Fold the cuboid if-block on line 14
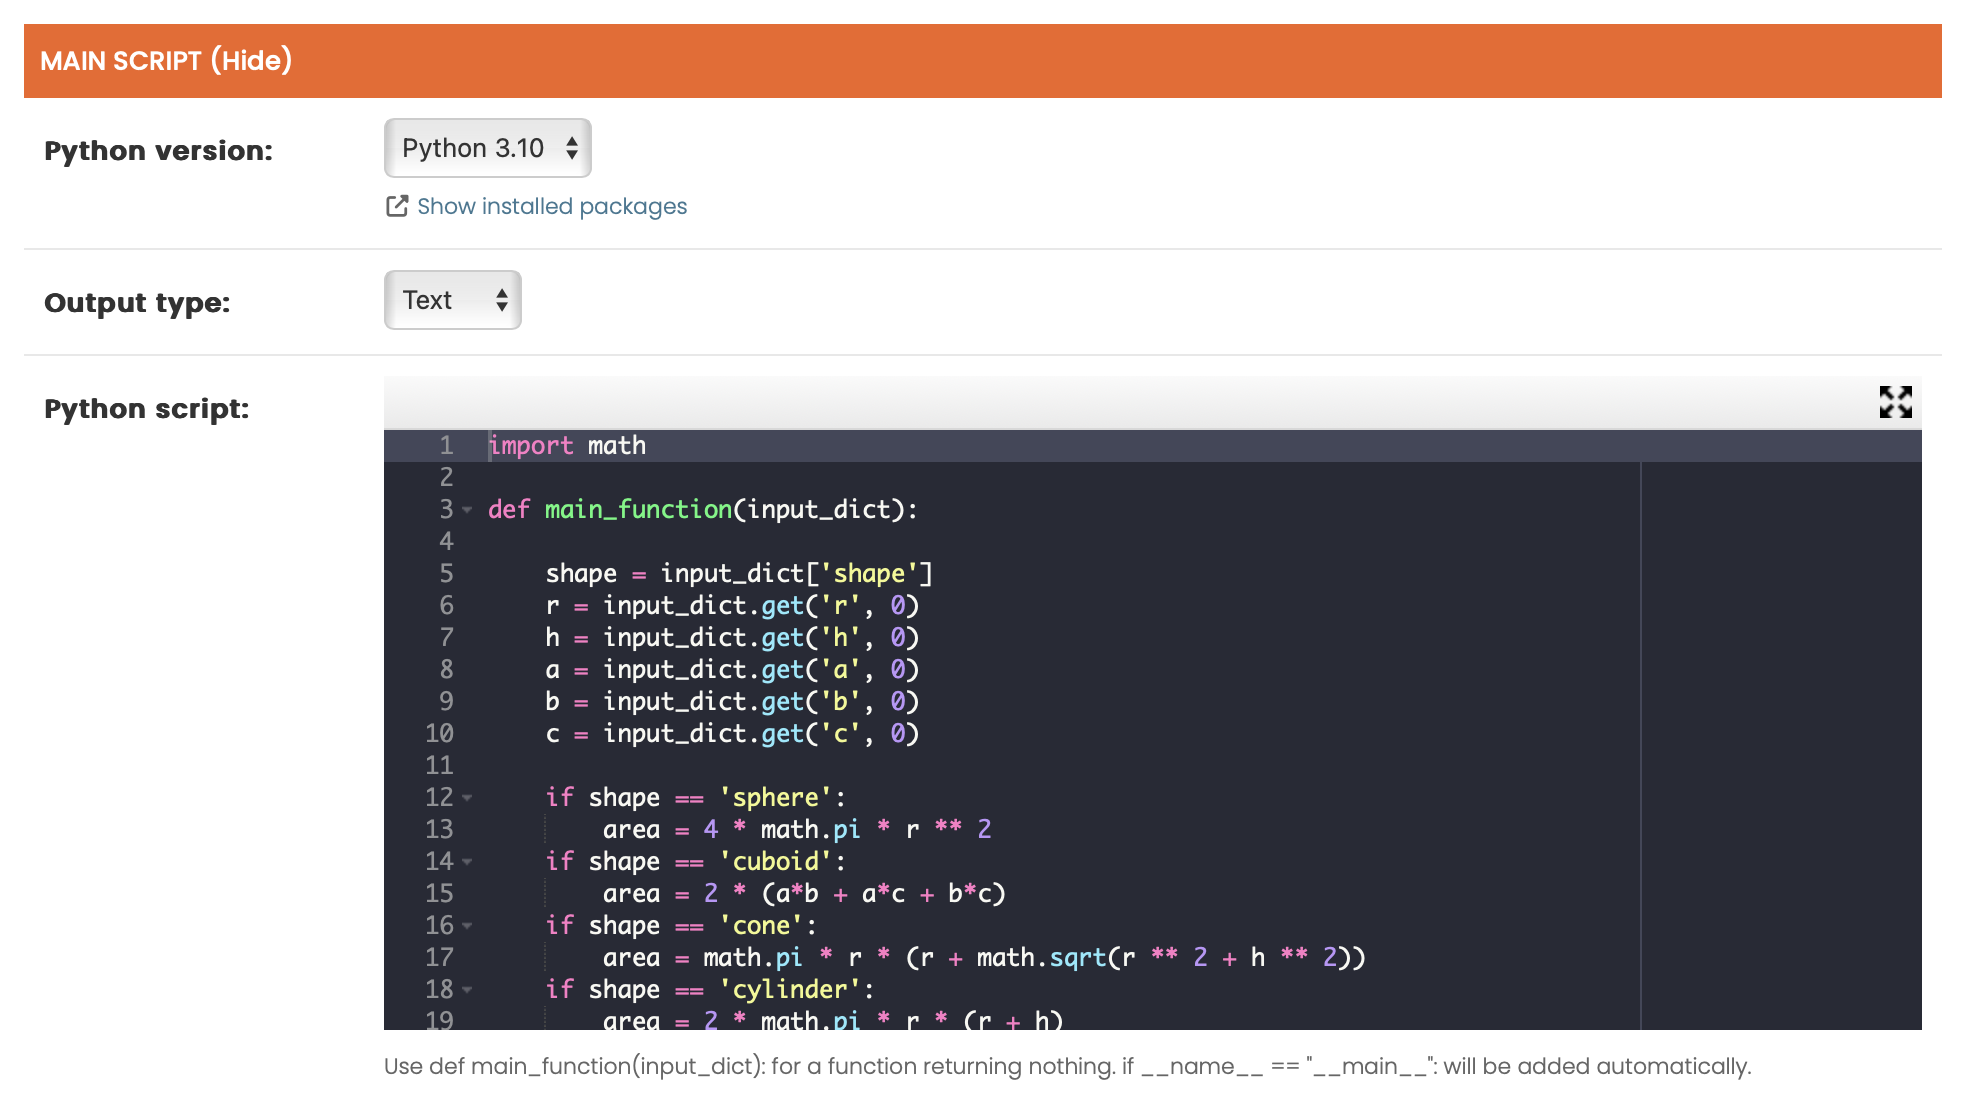1970x1094 pixels. click(x=467, y=862)
